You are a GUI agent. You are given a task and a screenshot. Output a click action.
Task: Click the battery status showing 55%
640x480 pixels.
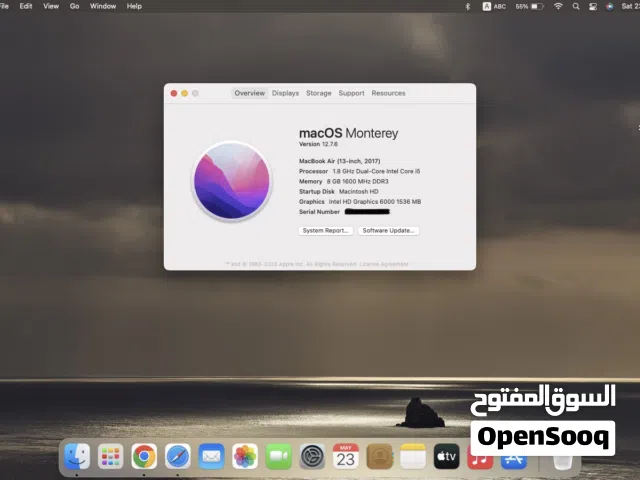click(529, 7)
